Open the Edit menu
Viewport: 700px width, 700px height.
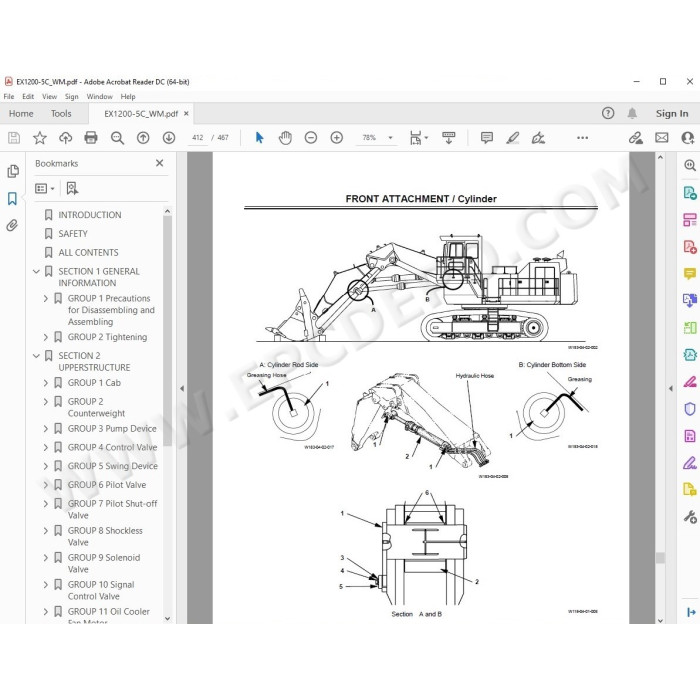(x=28, y=96)
